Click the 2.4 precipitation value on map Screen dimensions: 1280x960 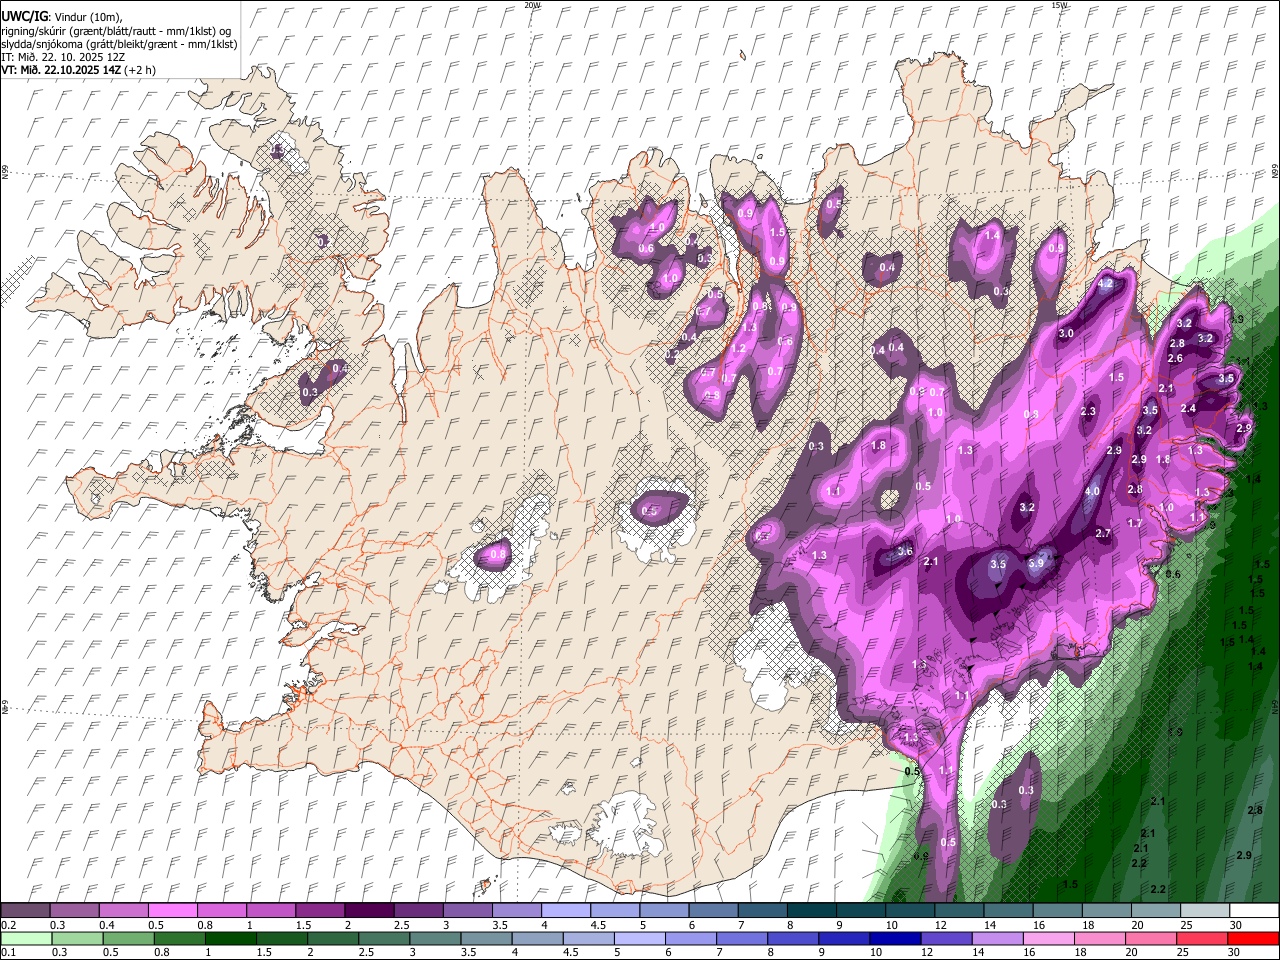click(1188, 409)
